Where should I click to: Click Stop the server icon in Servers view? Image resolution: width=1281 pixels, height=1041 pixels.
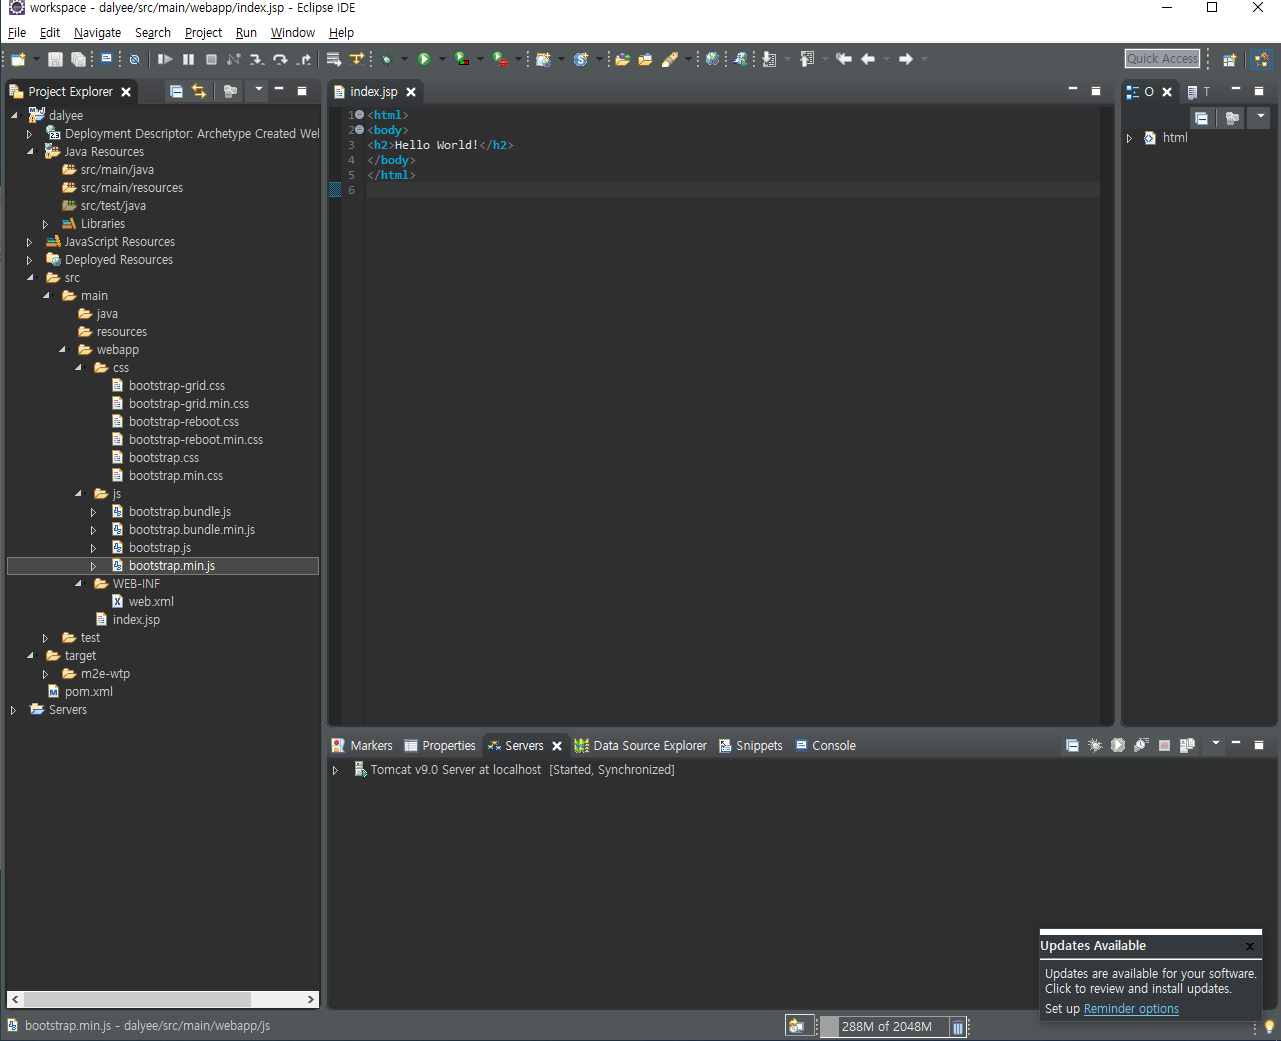pos(1164,745)
